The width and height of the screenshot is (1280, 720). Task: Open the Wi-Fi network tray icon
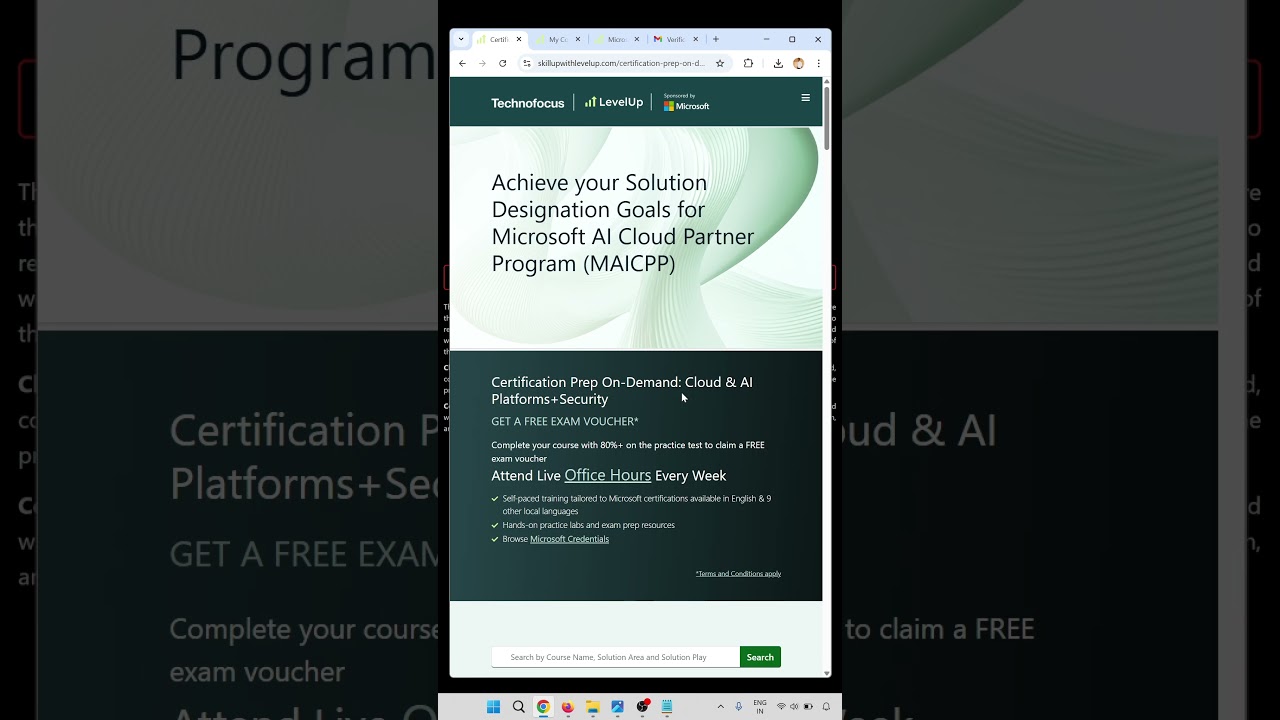[x=781, y=707]
